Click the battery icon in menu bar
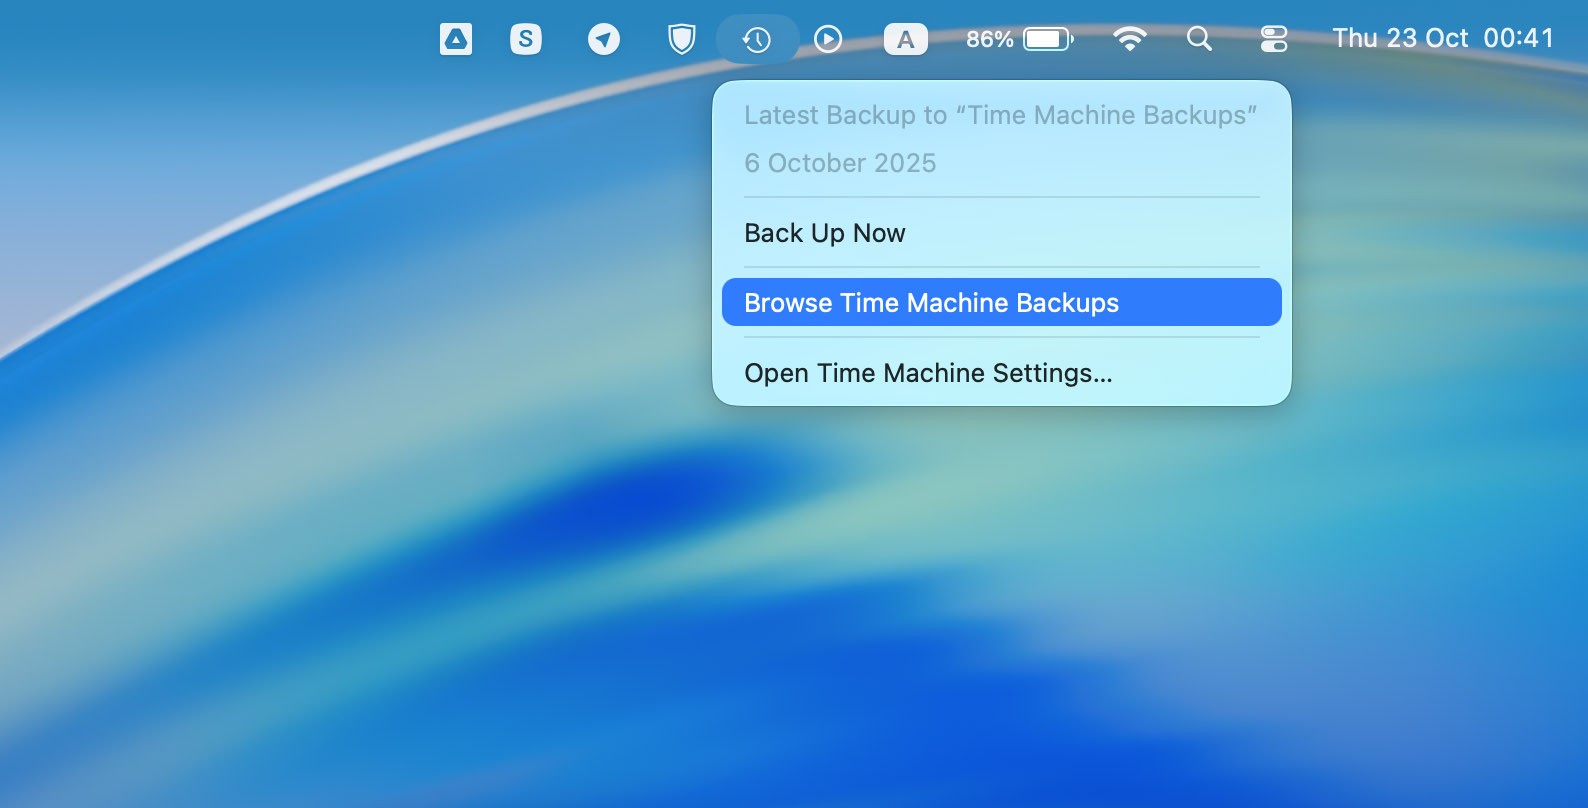This screenshot has height=808, width=1588. tap(1047, 39)
